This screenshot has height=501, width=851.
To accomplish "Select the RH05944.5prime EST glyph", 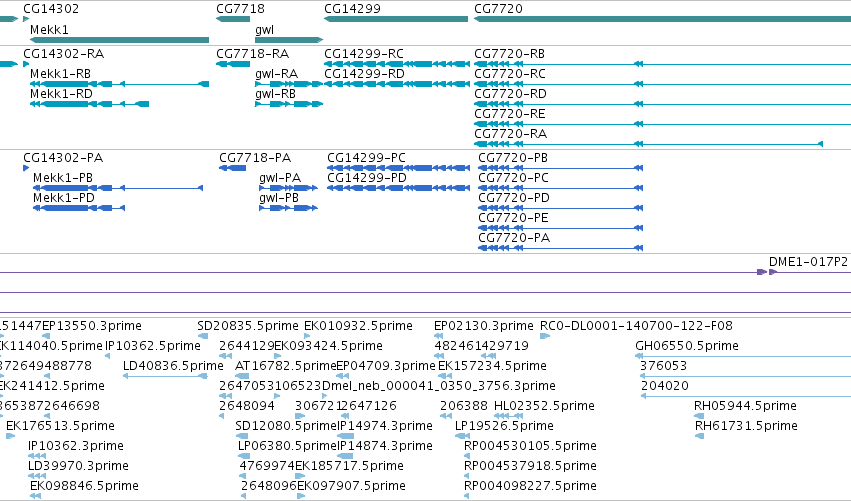I will (x=699, y=416).
